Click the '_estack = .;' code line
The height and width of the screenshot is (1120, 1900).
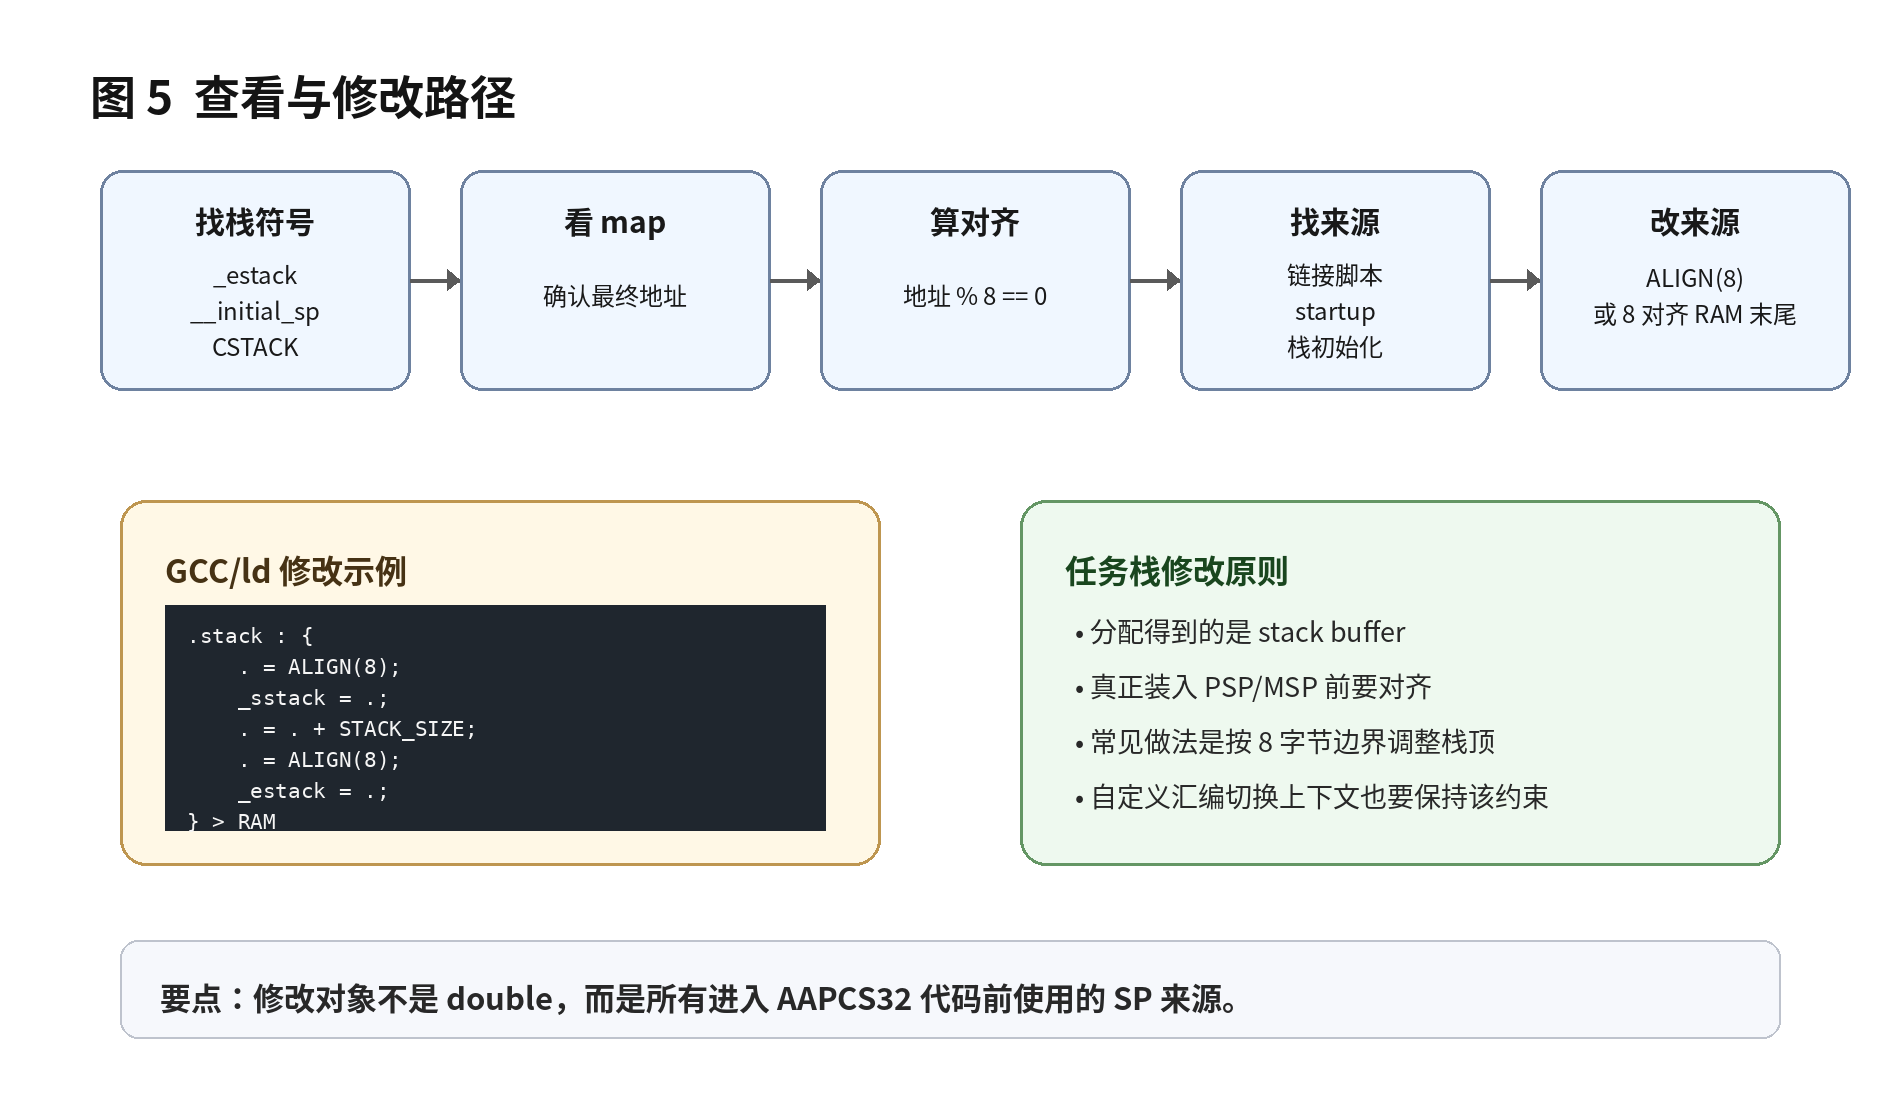313,791
